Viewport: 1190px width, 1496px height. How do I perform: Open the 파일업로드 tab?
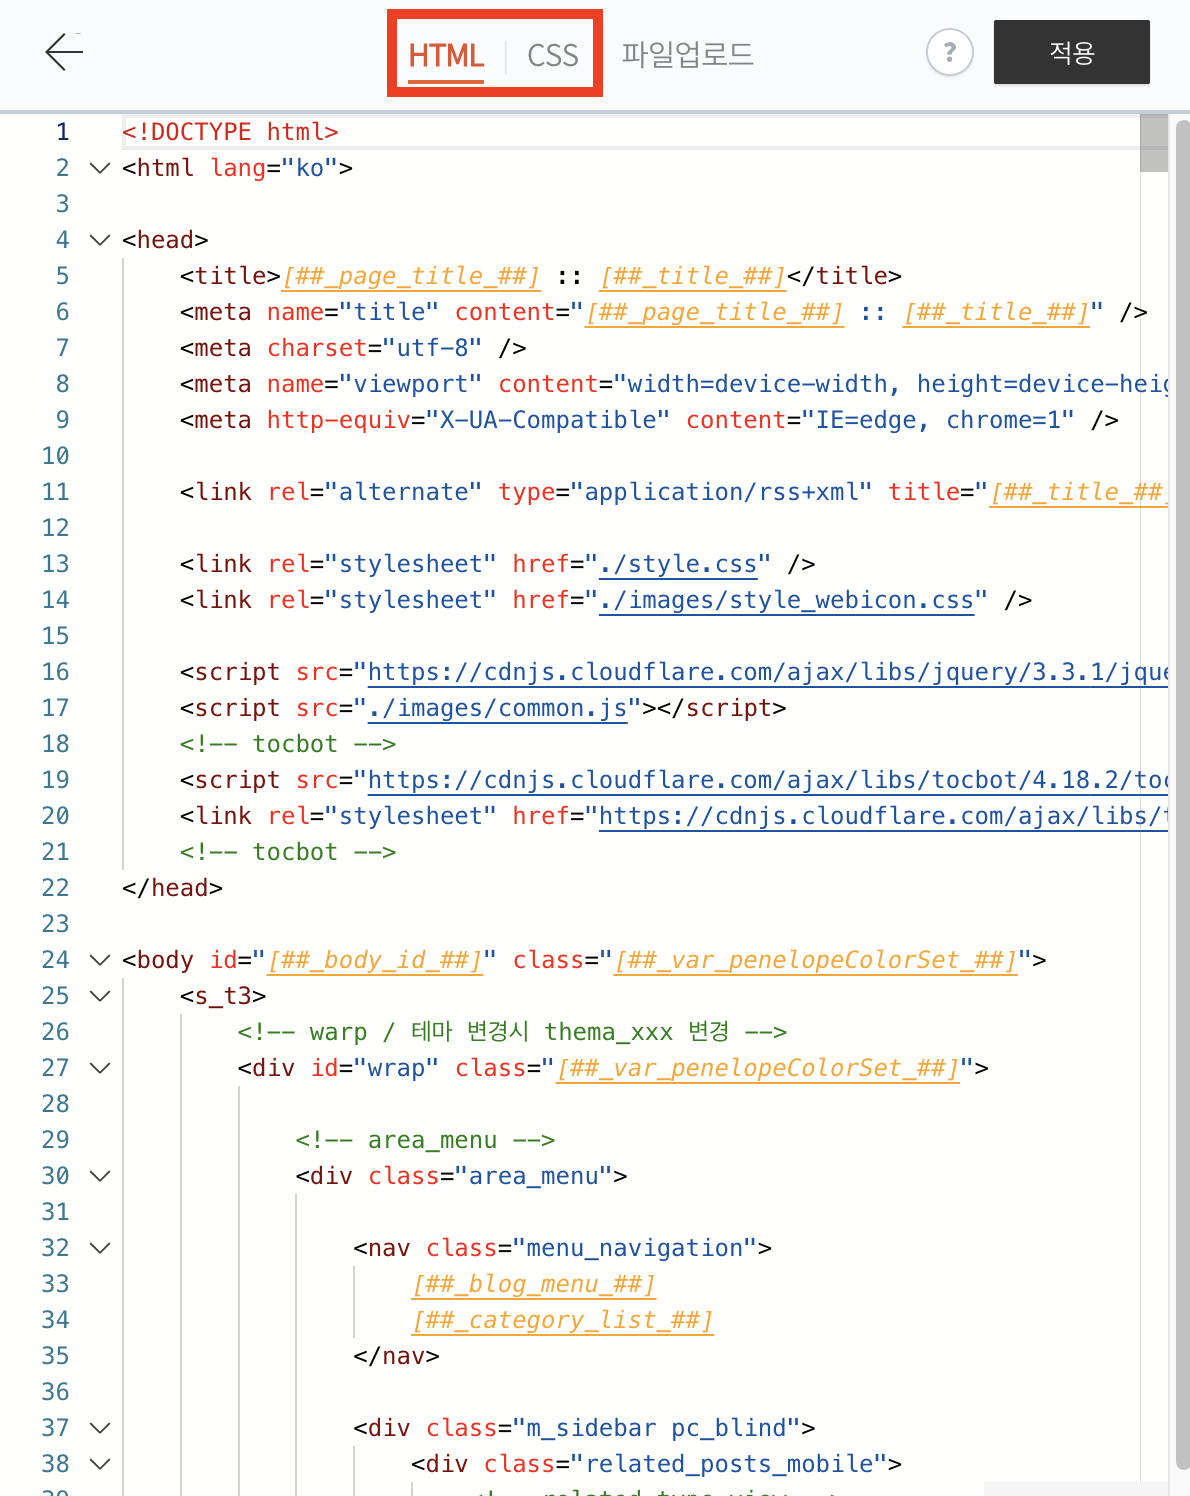click(x=688, y=54)
